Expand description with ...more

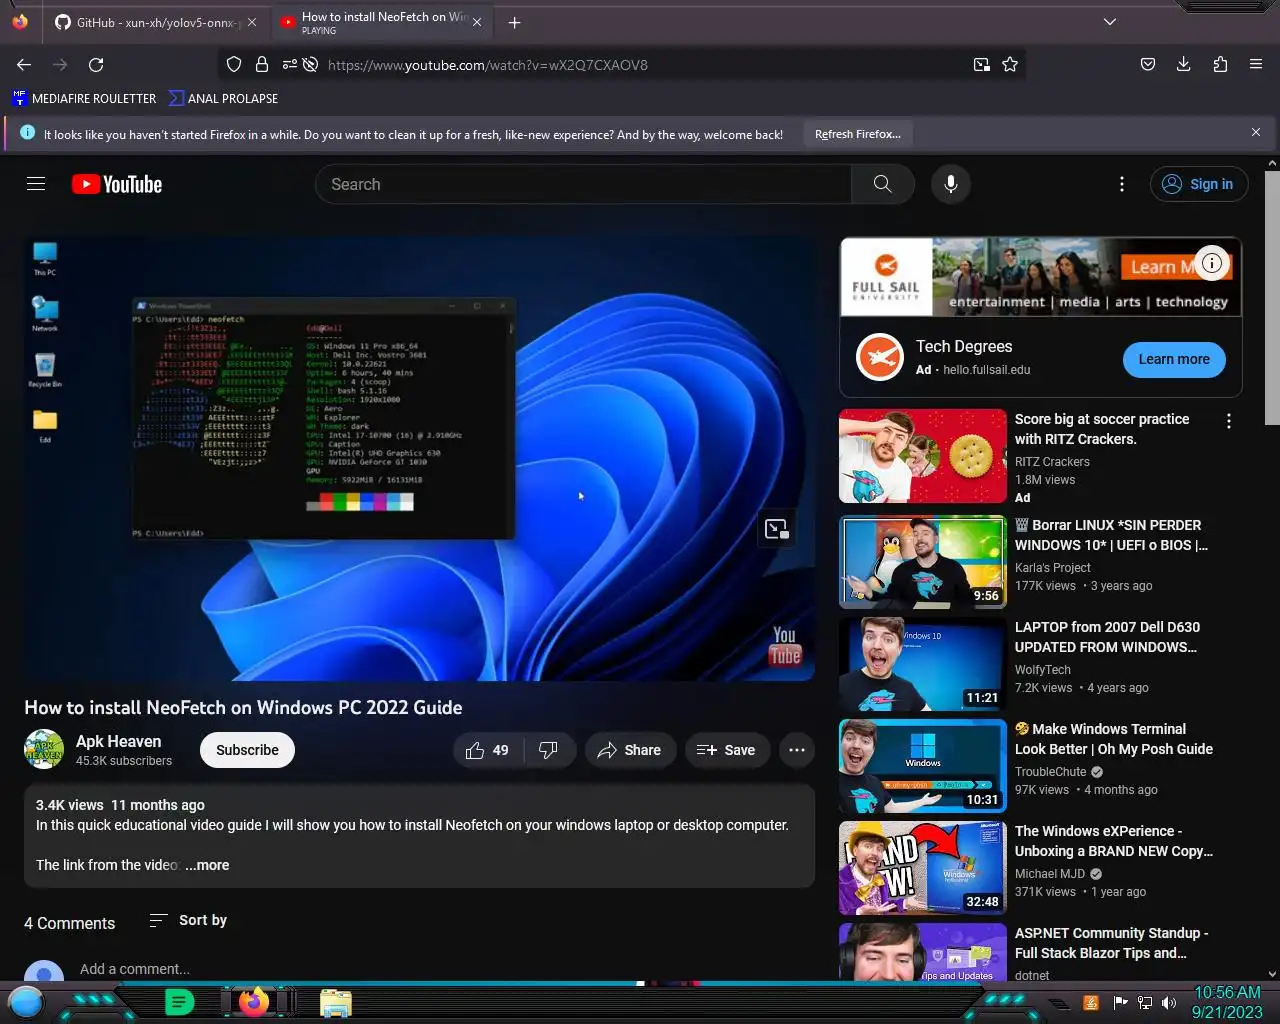207,865
